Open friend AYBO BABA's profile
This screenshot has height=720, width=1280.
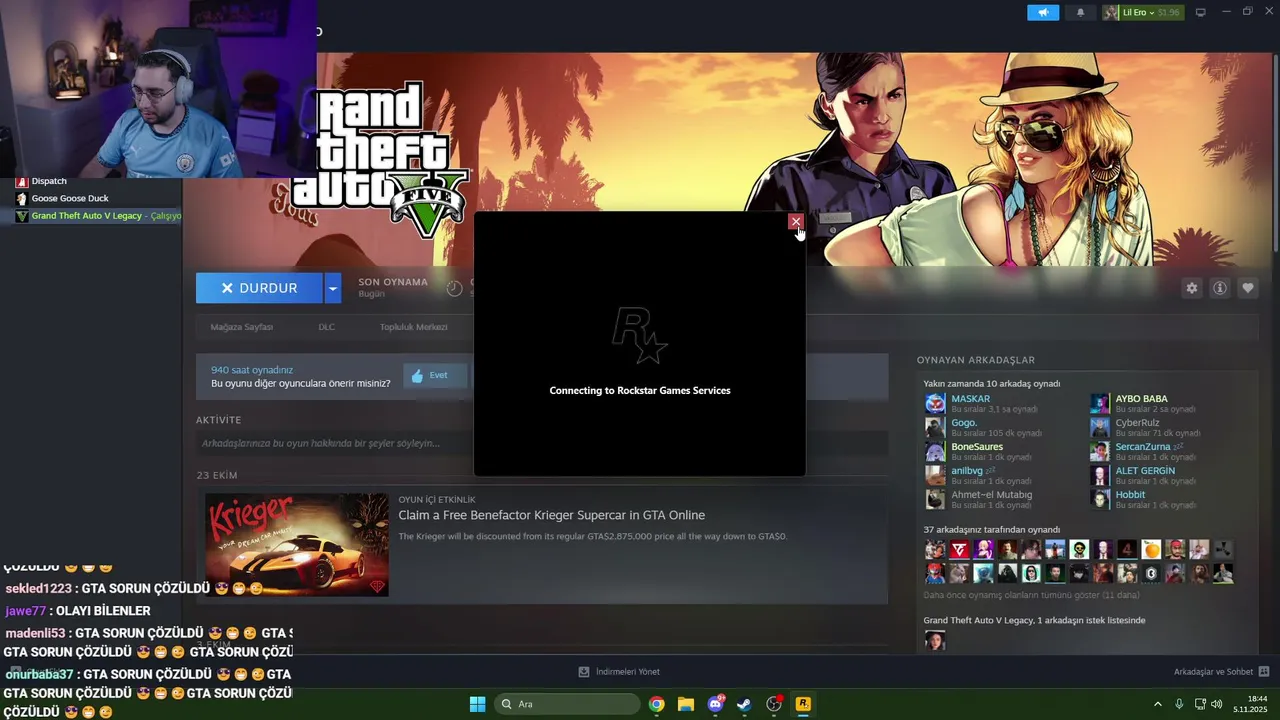tap(1141, 399)
